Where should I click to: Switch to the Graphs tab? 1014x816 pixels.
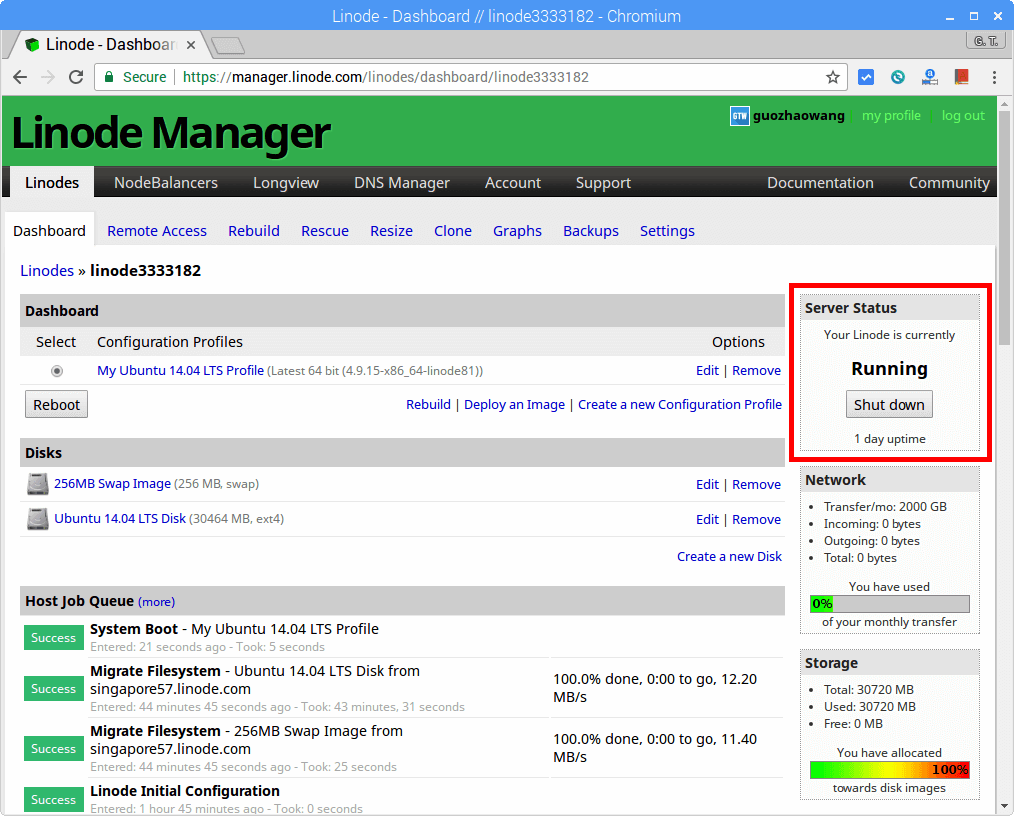tap(517, 231)
